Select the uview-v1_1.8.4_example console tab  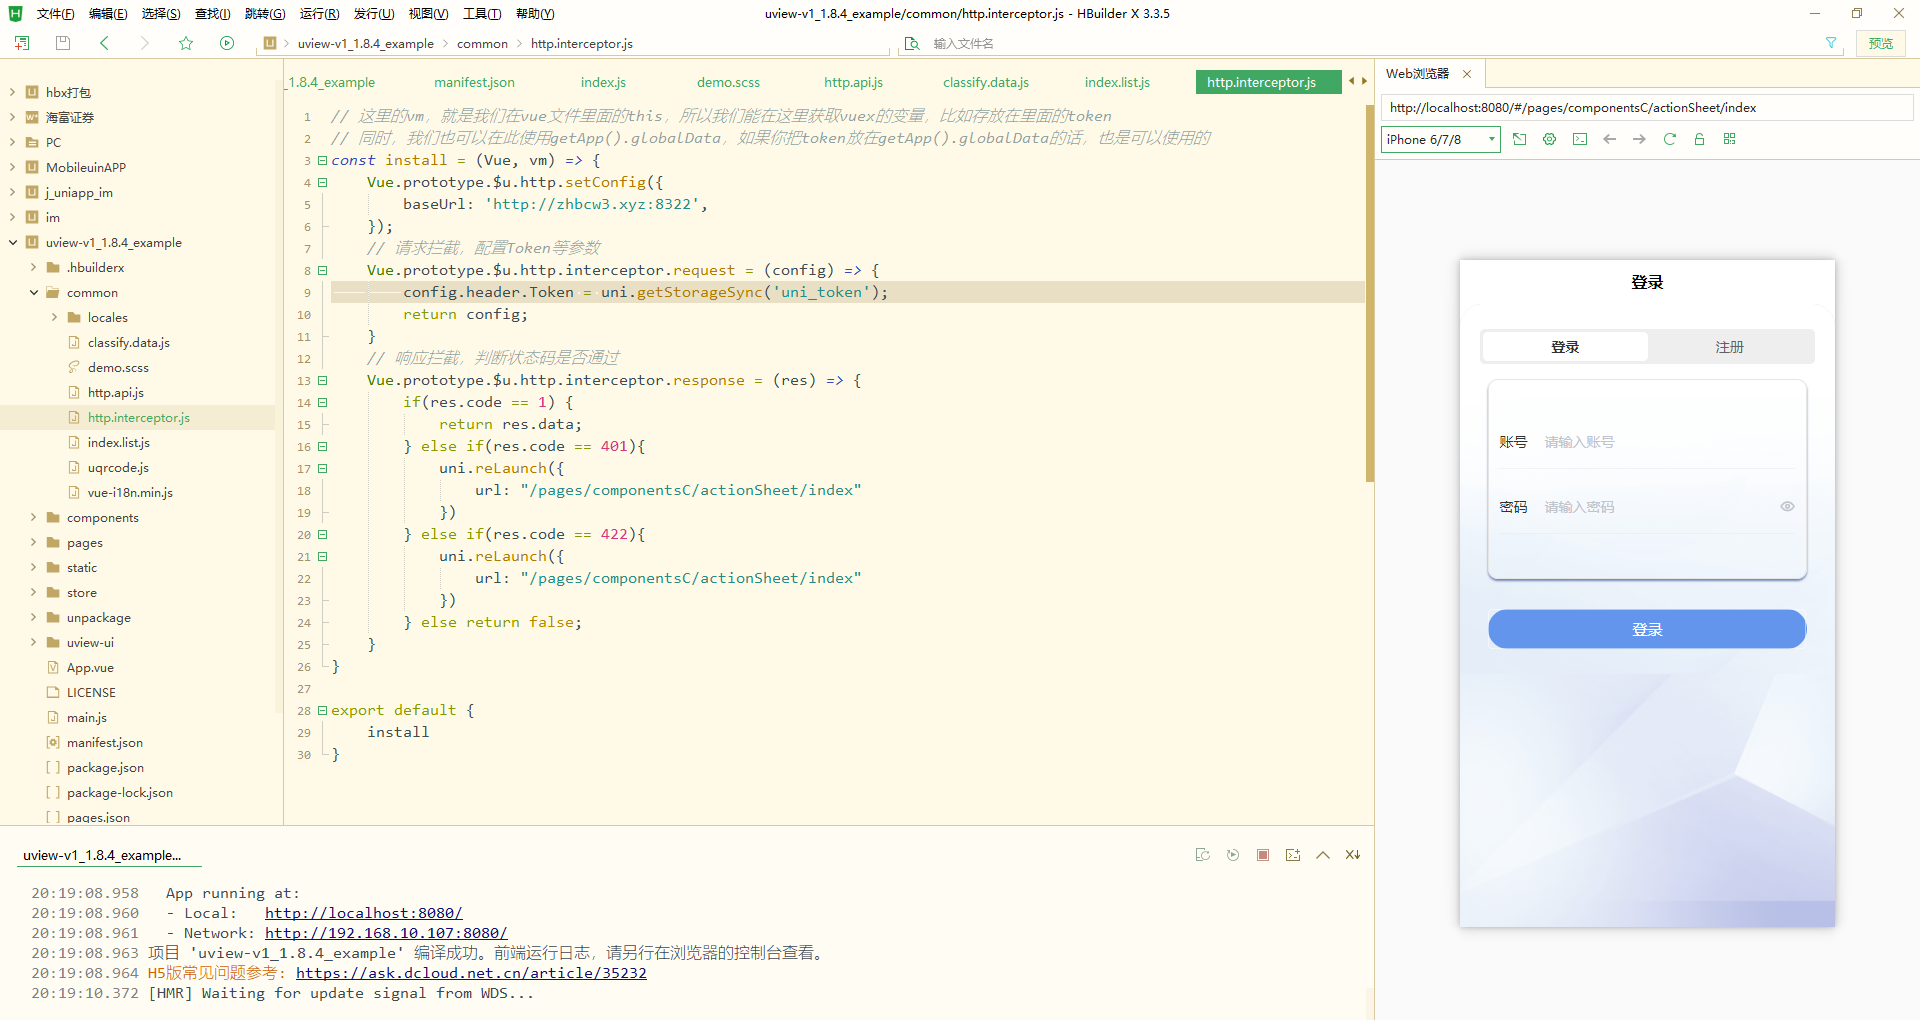tap(102, 855)
